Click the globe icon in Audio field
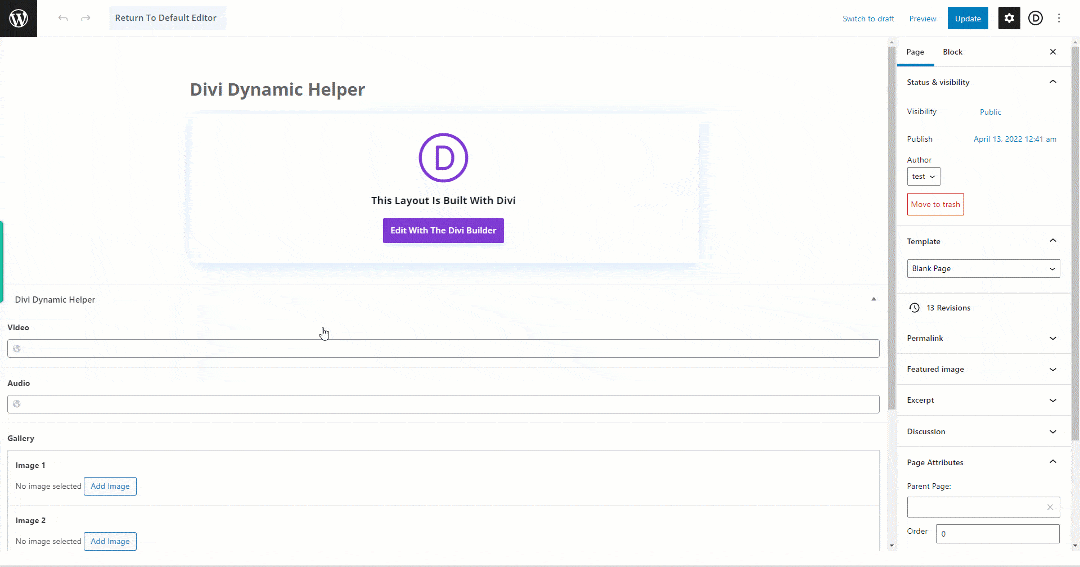 pyautogui.click(x=17, y=404)
